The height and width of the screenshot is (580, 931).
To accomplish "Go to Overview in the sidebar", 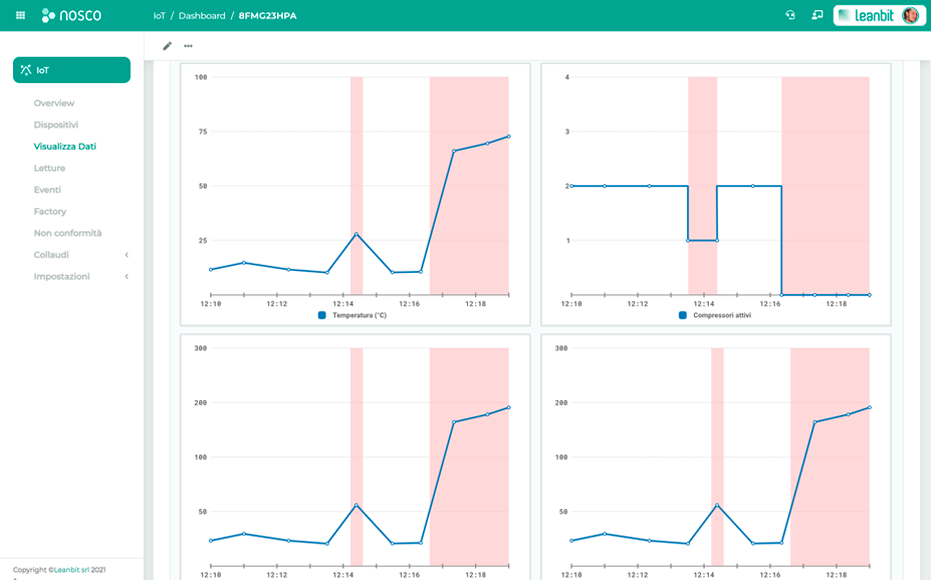I will tap(54, 103).
